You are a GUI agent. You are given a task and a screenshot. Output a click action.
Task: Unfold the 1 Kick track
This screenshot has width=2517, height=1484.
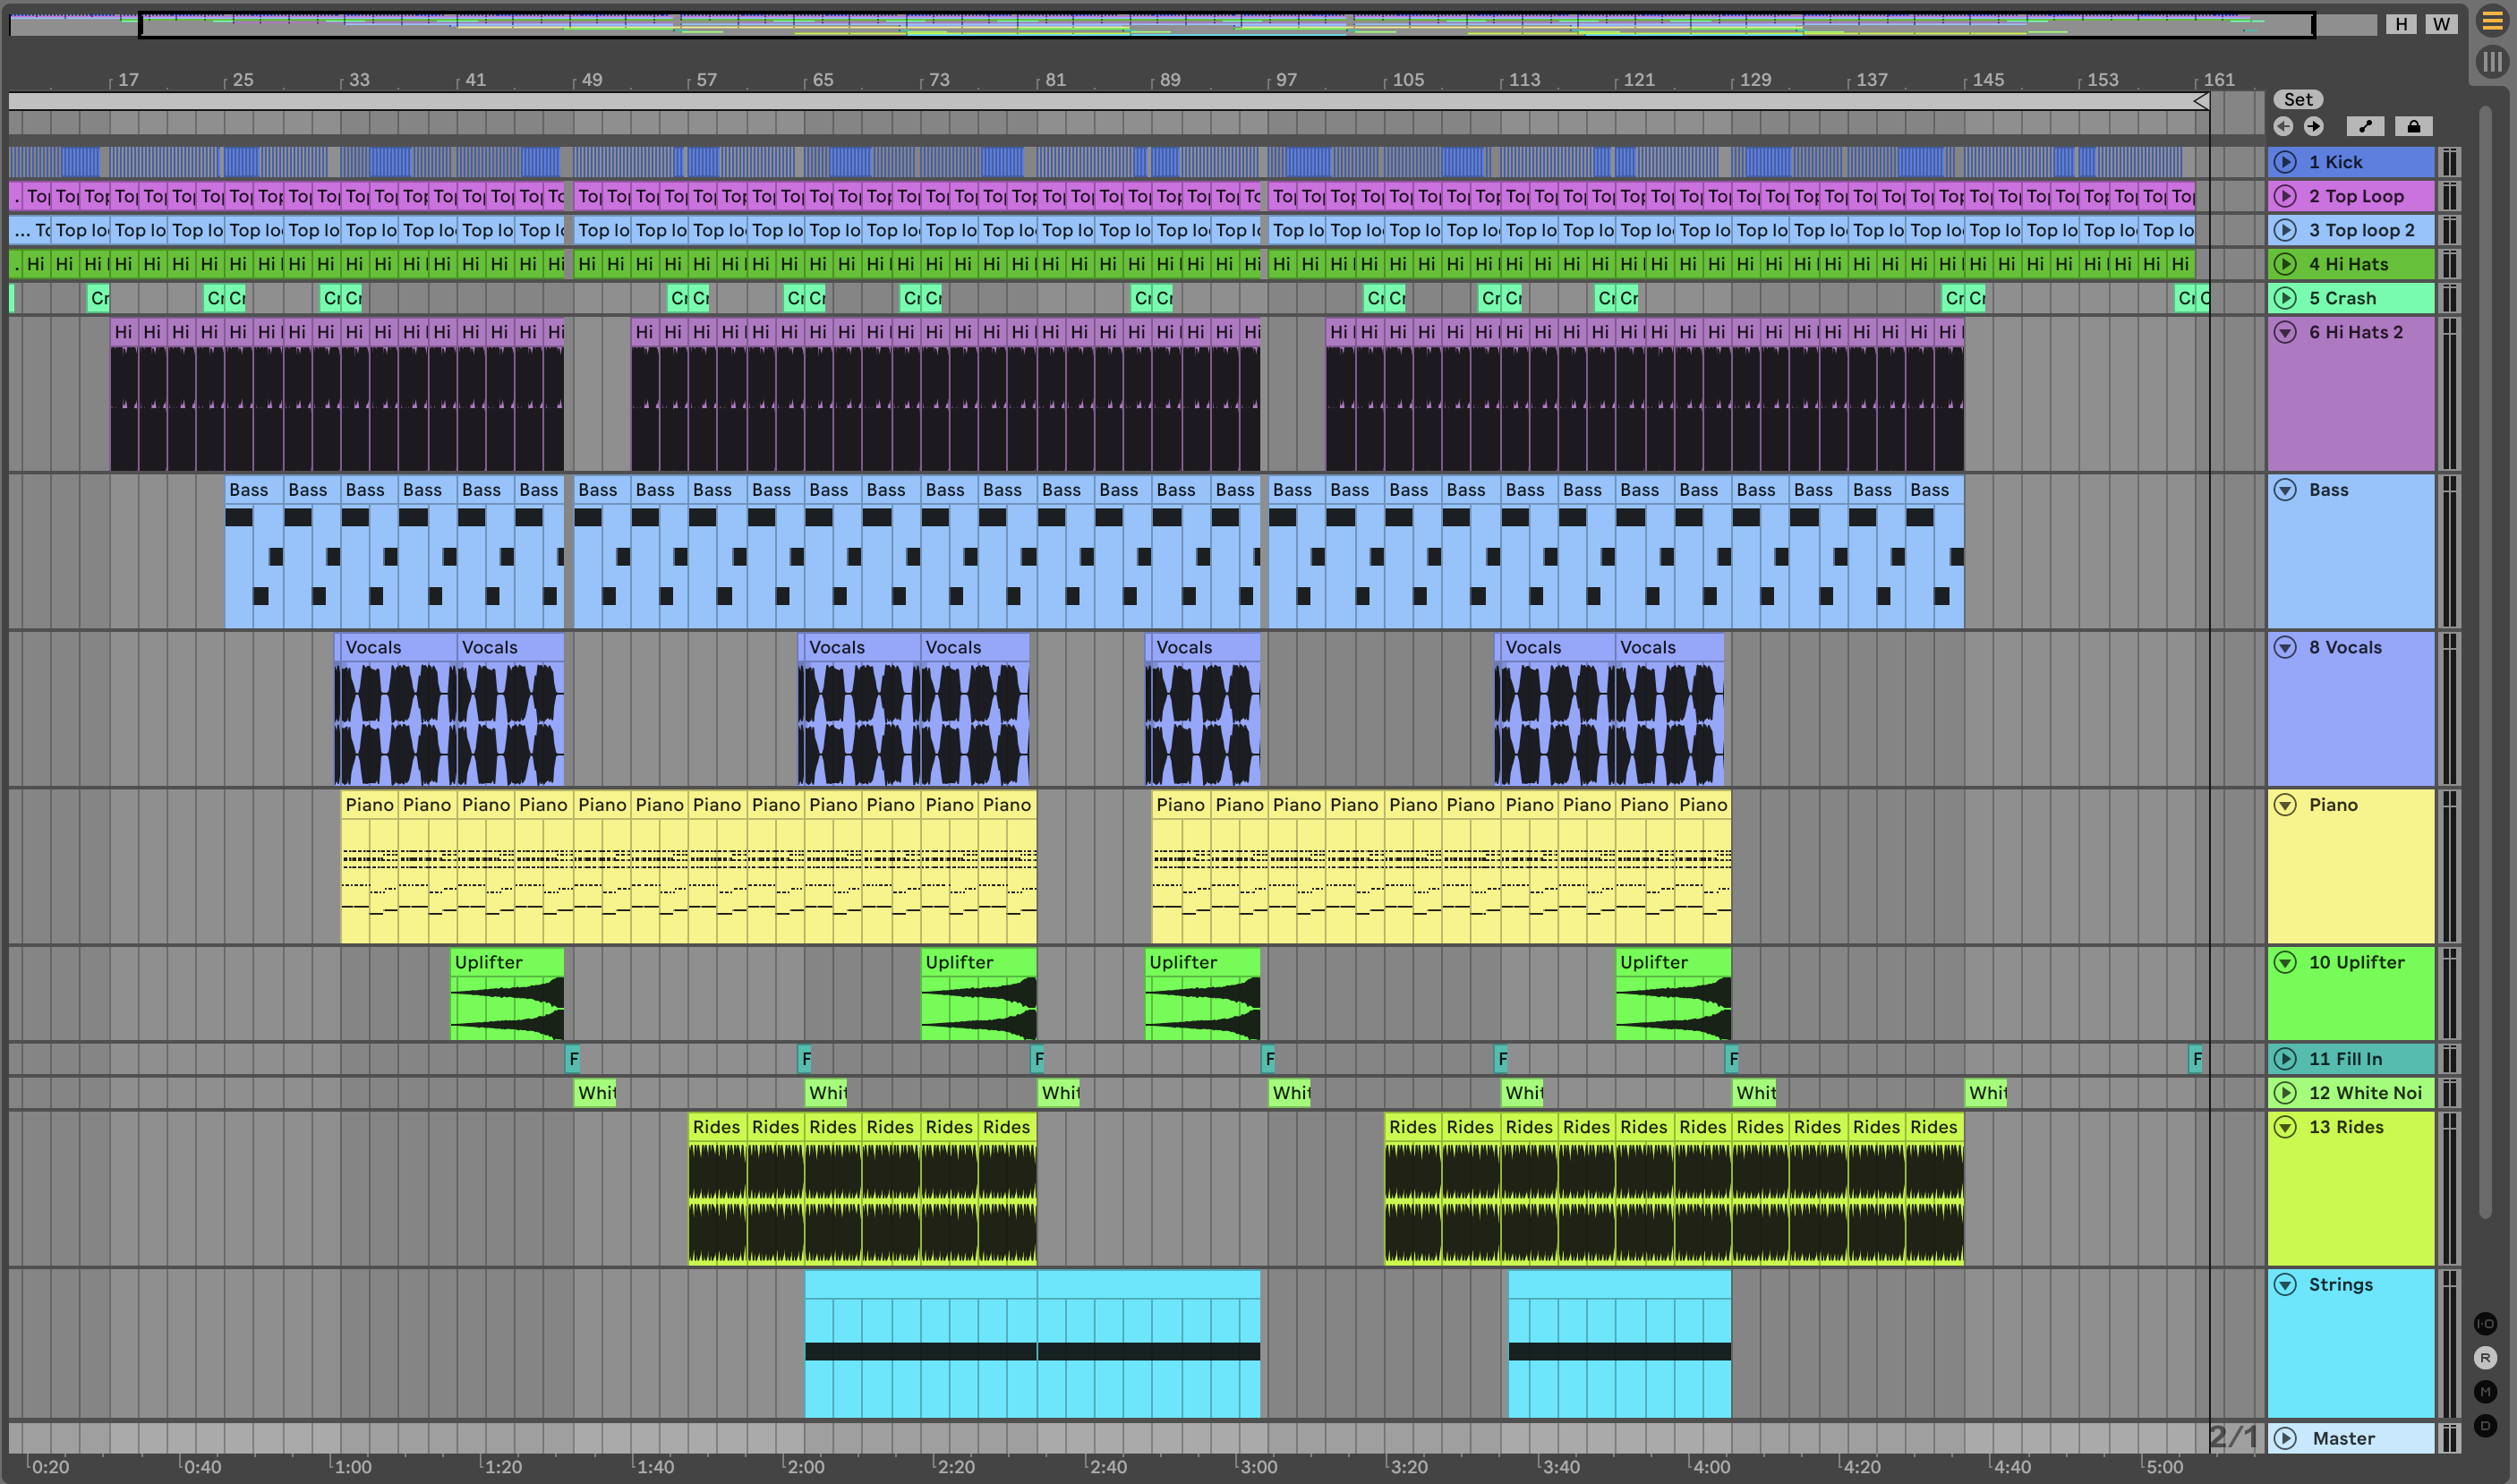pos(2285,162)
